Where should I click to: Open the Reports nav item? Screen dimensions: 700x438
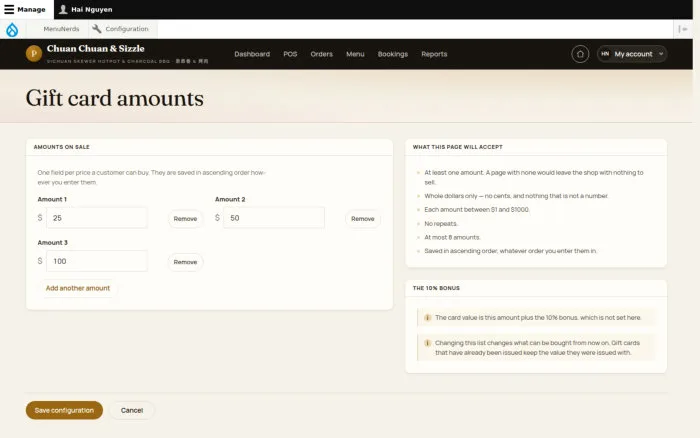click(434, 54)
